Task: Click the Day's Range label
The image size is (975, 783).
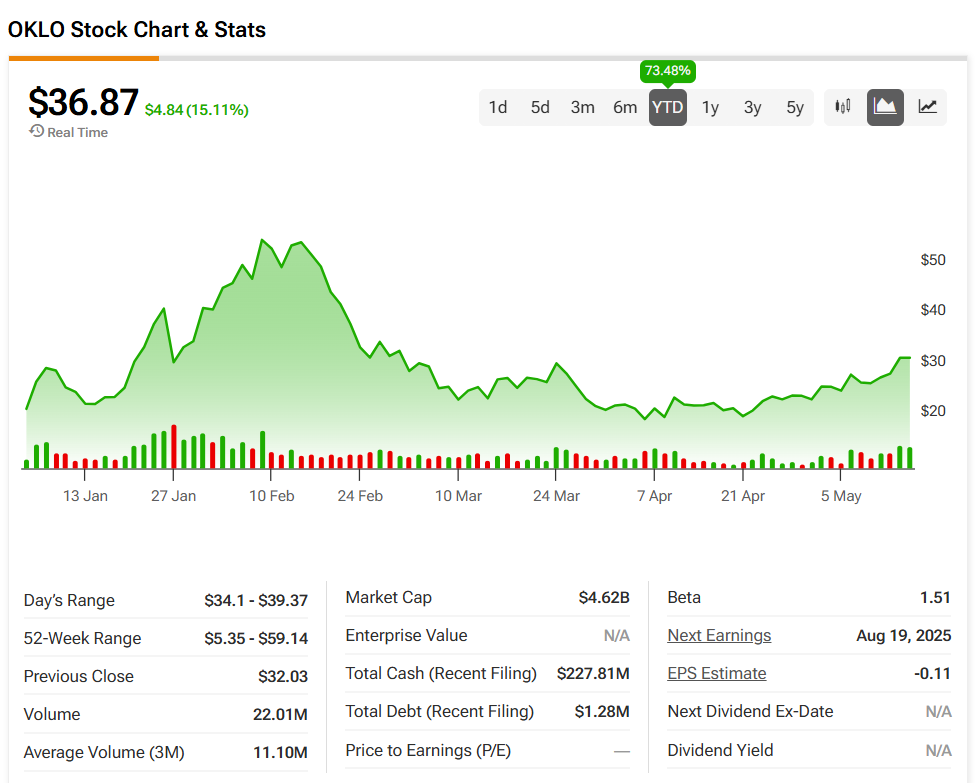Action: pyautogui.click(x=69, y=600)
